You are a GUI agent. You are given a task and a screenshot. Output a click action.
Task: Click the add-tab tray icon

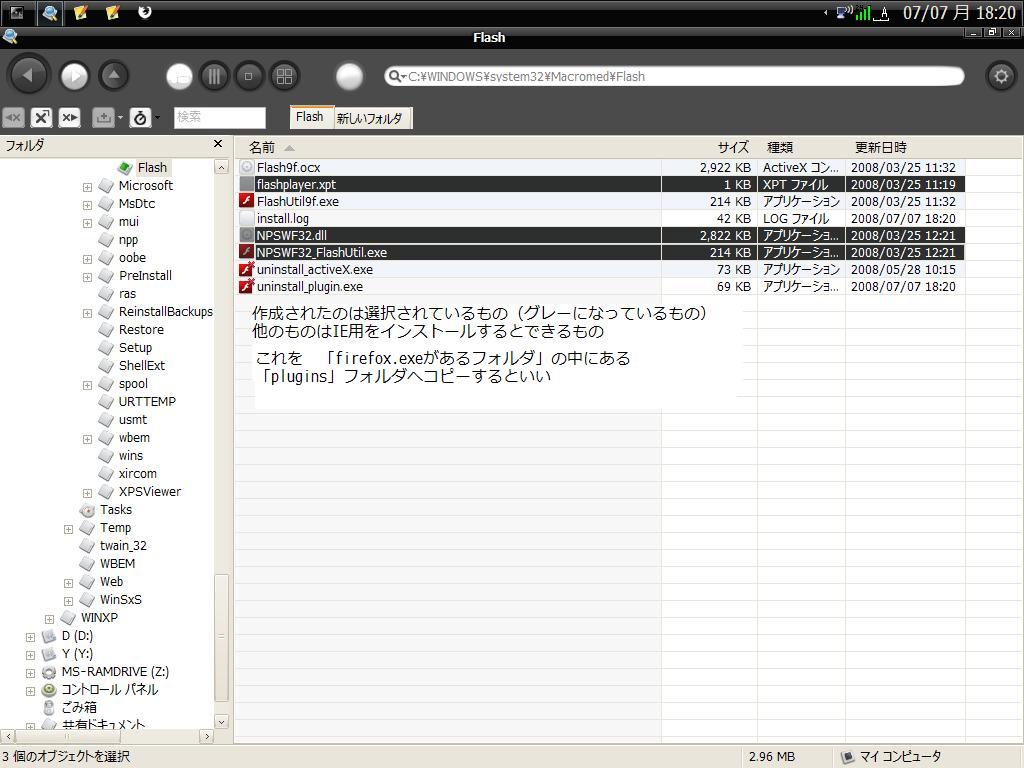pos(103,118)
